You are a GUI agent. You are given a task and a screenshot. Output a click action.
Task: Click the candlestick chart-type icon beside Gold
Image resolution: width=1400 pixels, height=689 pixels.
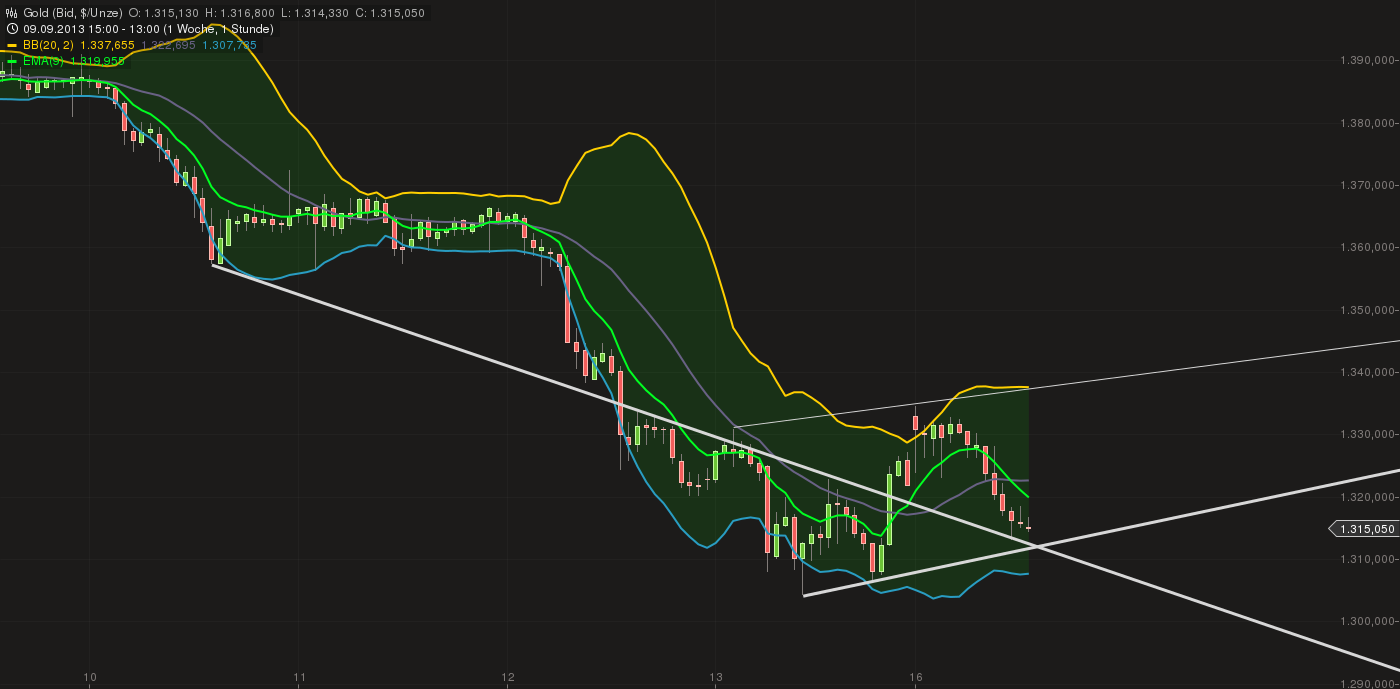(11, 13)
